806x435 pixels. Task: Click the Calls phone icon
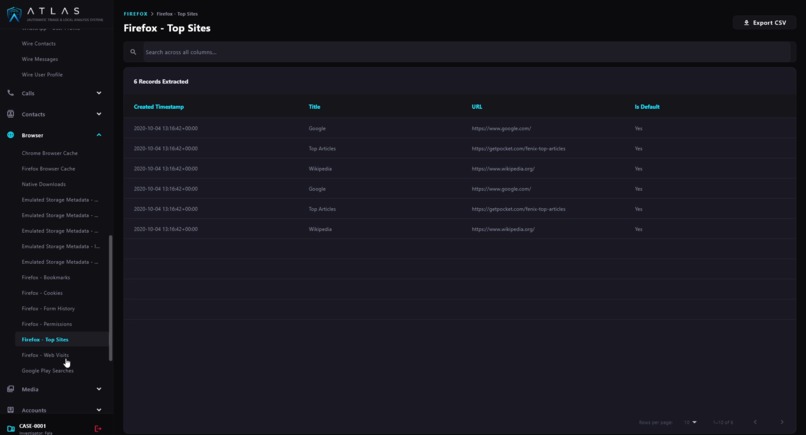(x=10, y=93)
